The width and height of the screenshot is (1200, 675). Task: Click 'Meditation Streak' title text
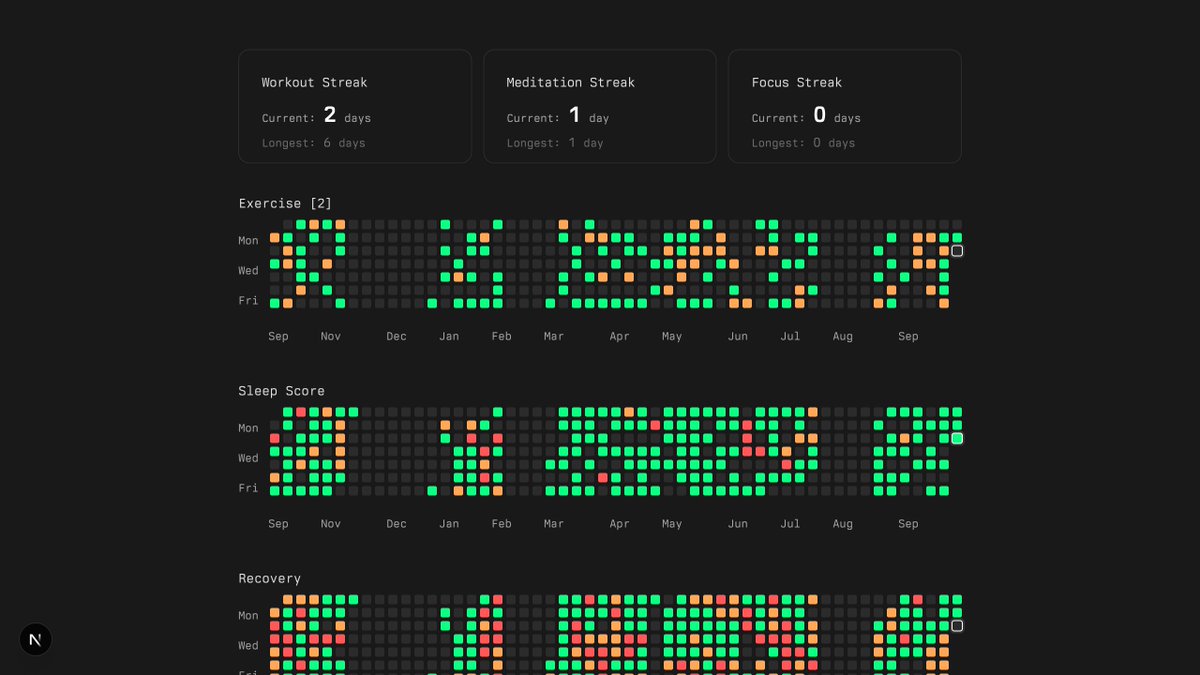click(x=570, y=82)
